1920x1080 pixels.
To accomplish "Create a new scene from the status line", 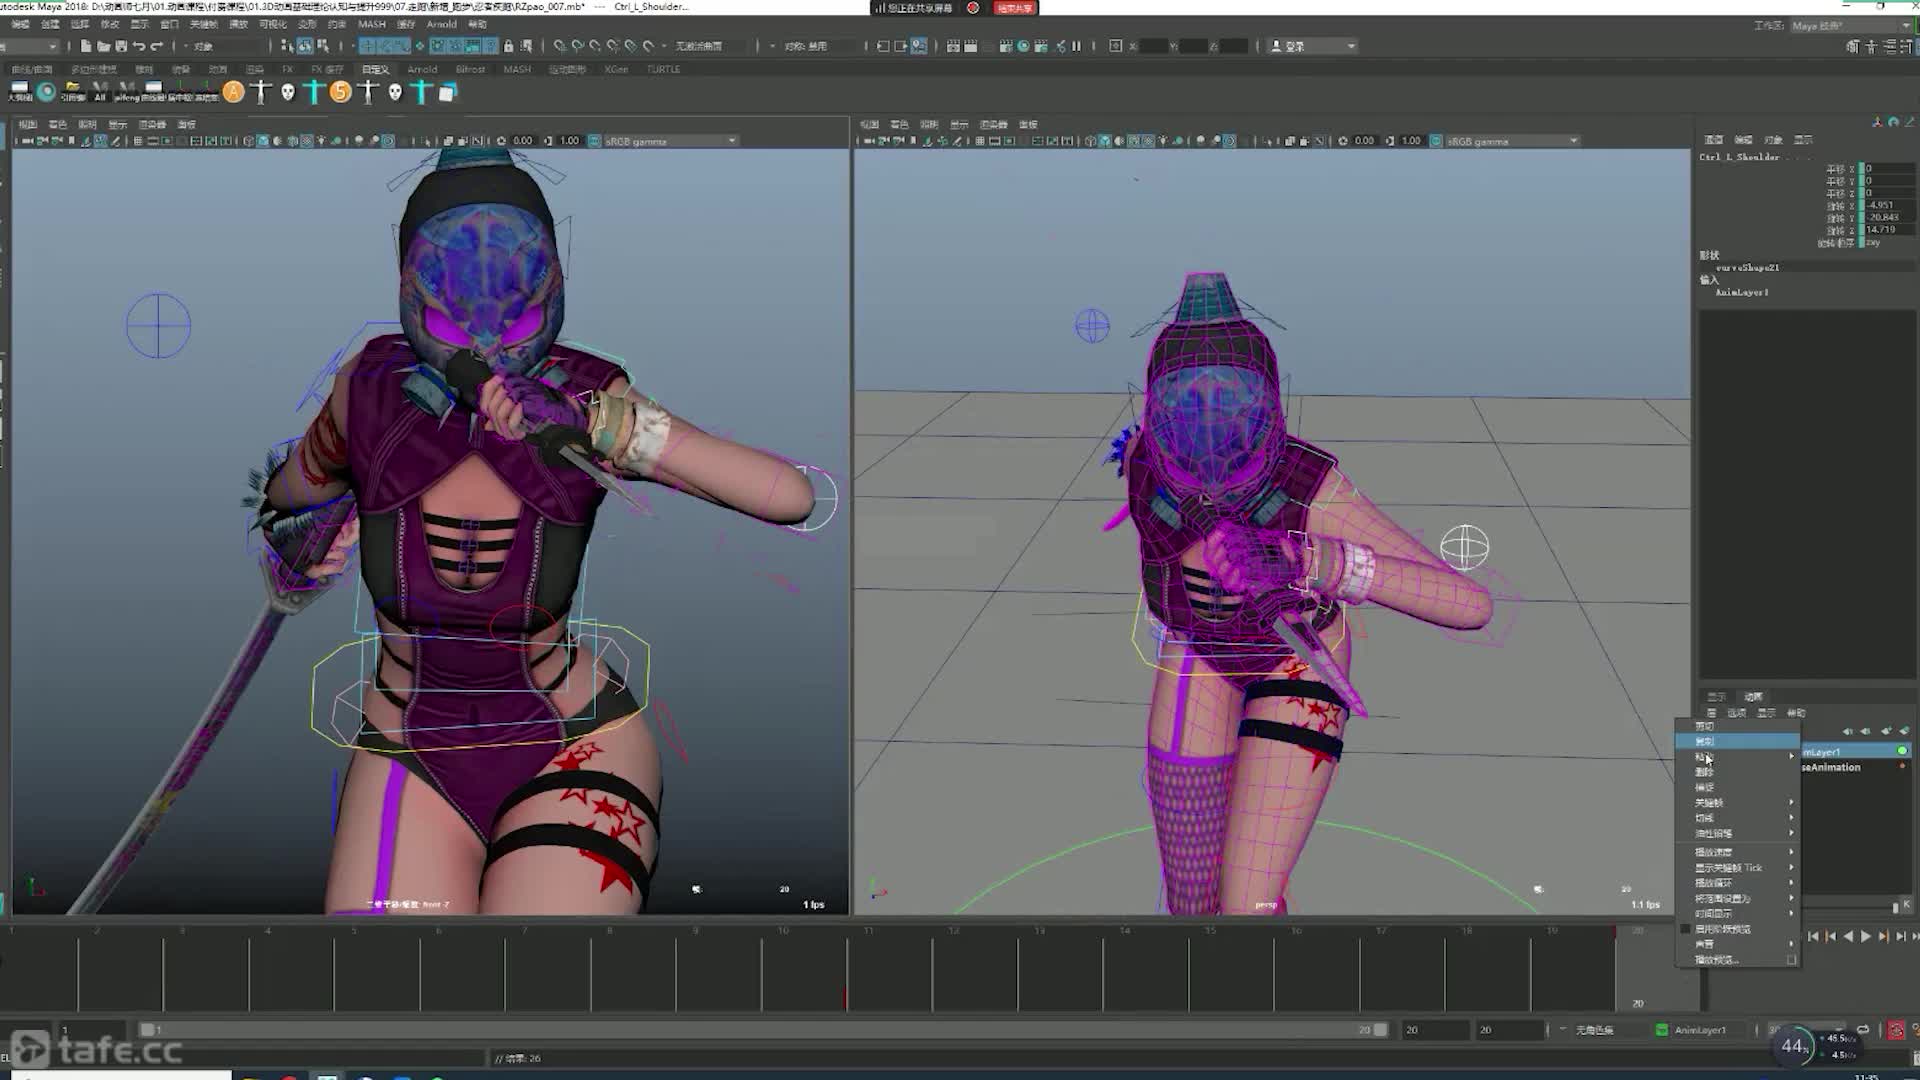I will pos(86,46).
